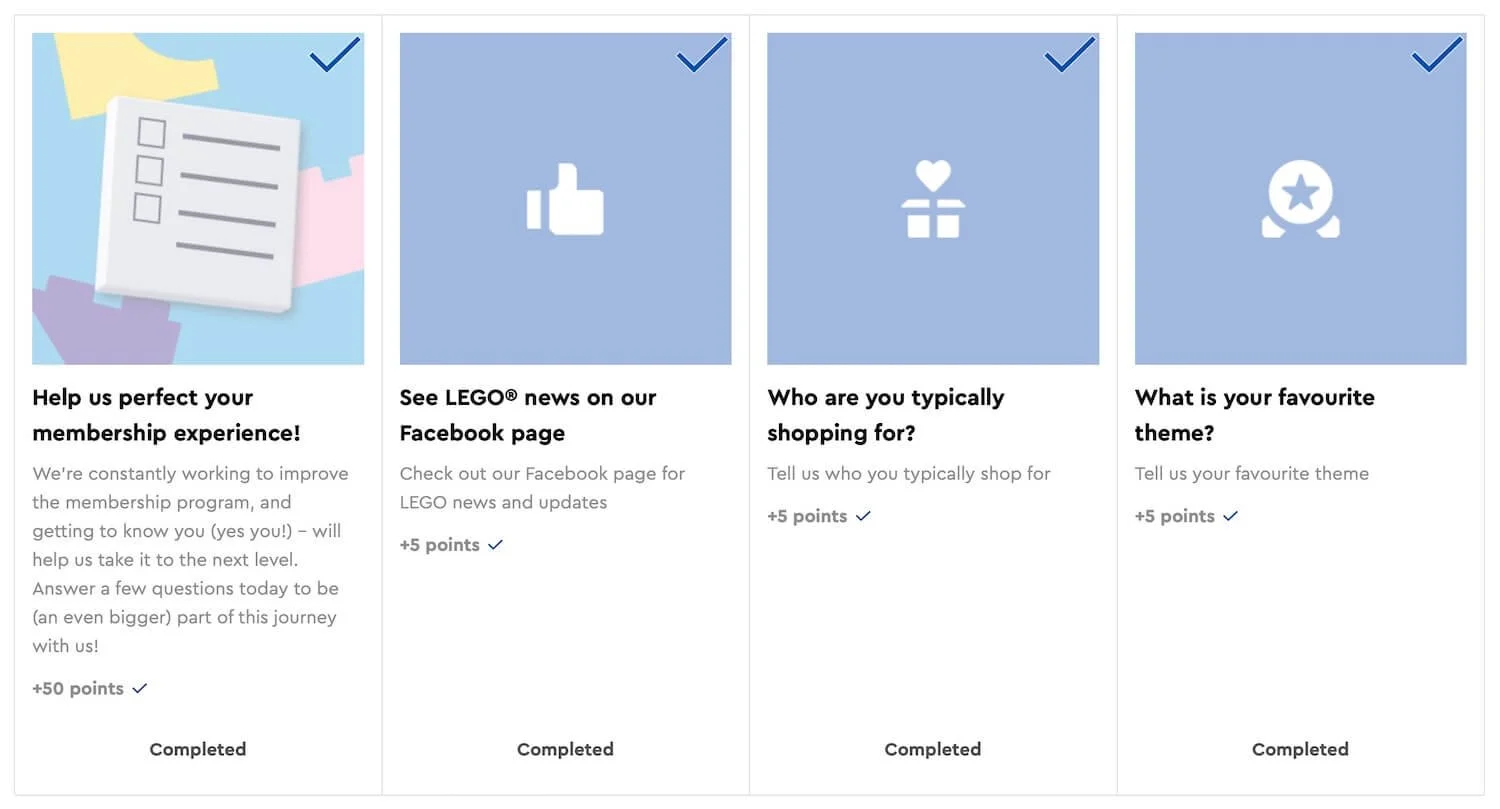Select 'Who are you typically shopping for?' heading
Viewport: 1500px width, 809px height.
[x=886, y=415]
